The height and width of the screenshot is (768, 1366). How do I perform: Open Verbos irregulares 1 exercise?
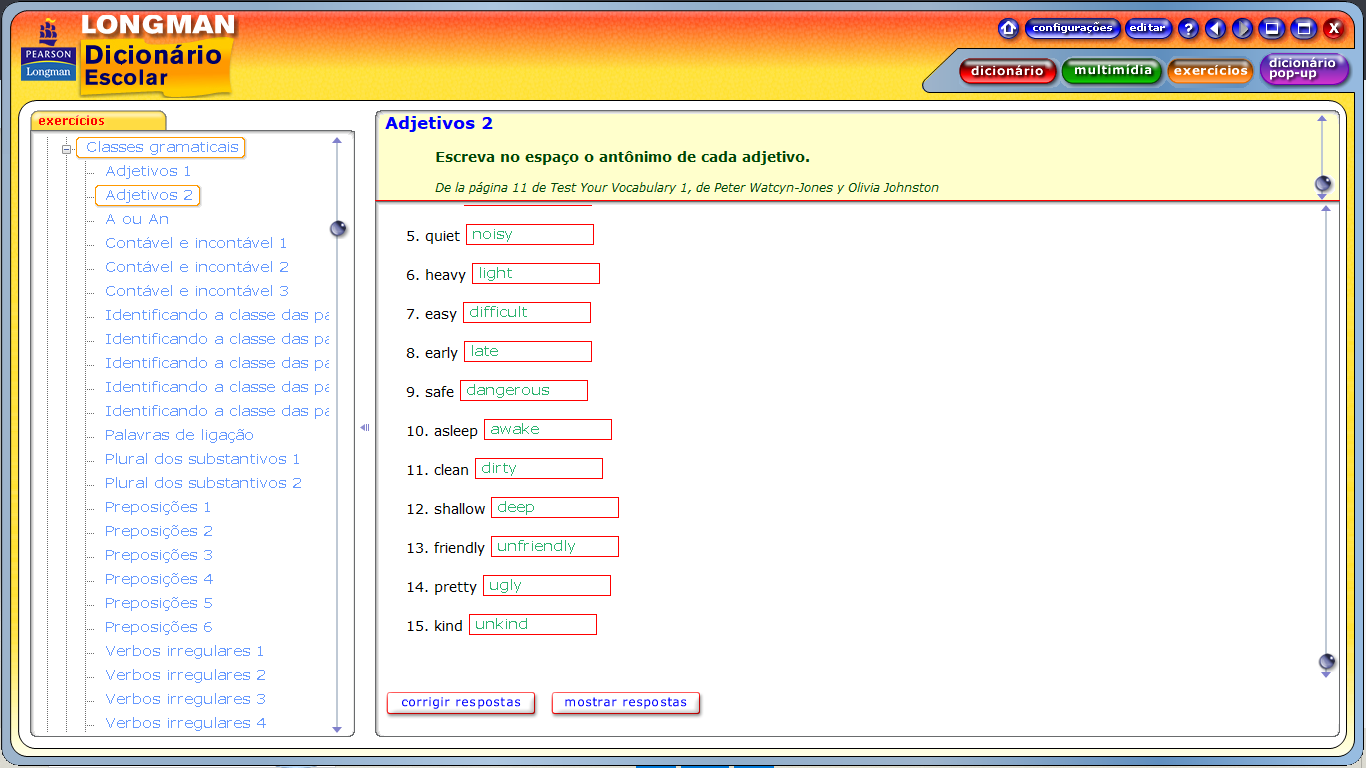click(x=185, y=651)
